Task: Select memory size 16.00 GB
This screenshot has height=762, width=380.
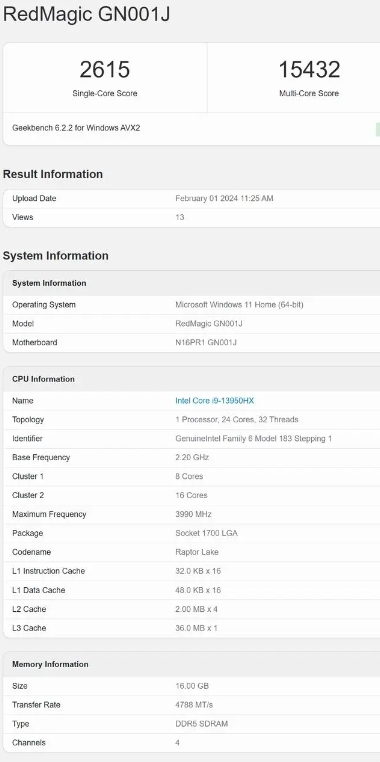Action: click(x=192, y=686)
